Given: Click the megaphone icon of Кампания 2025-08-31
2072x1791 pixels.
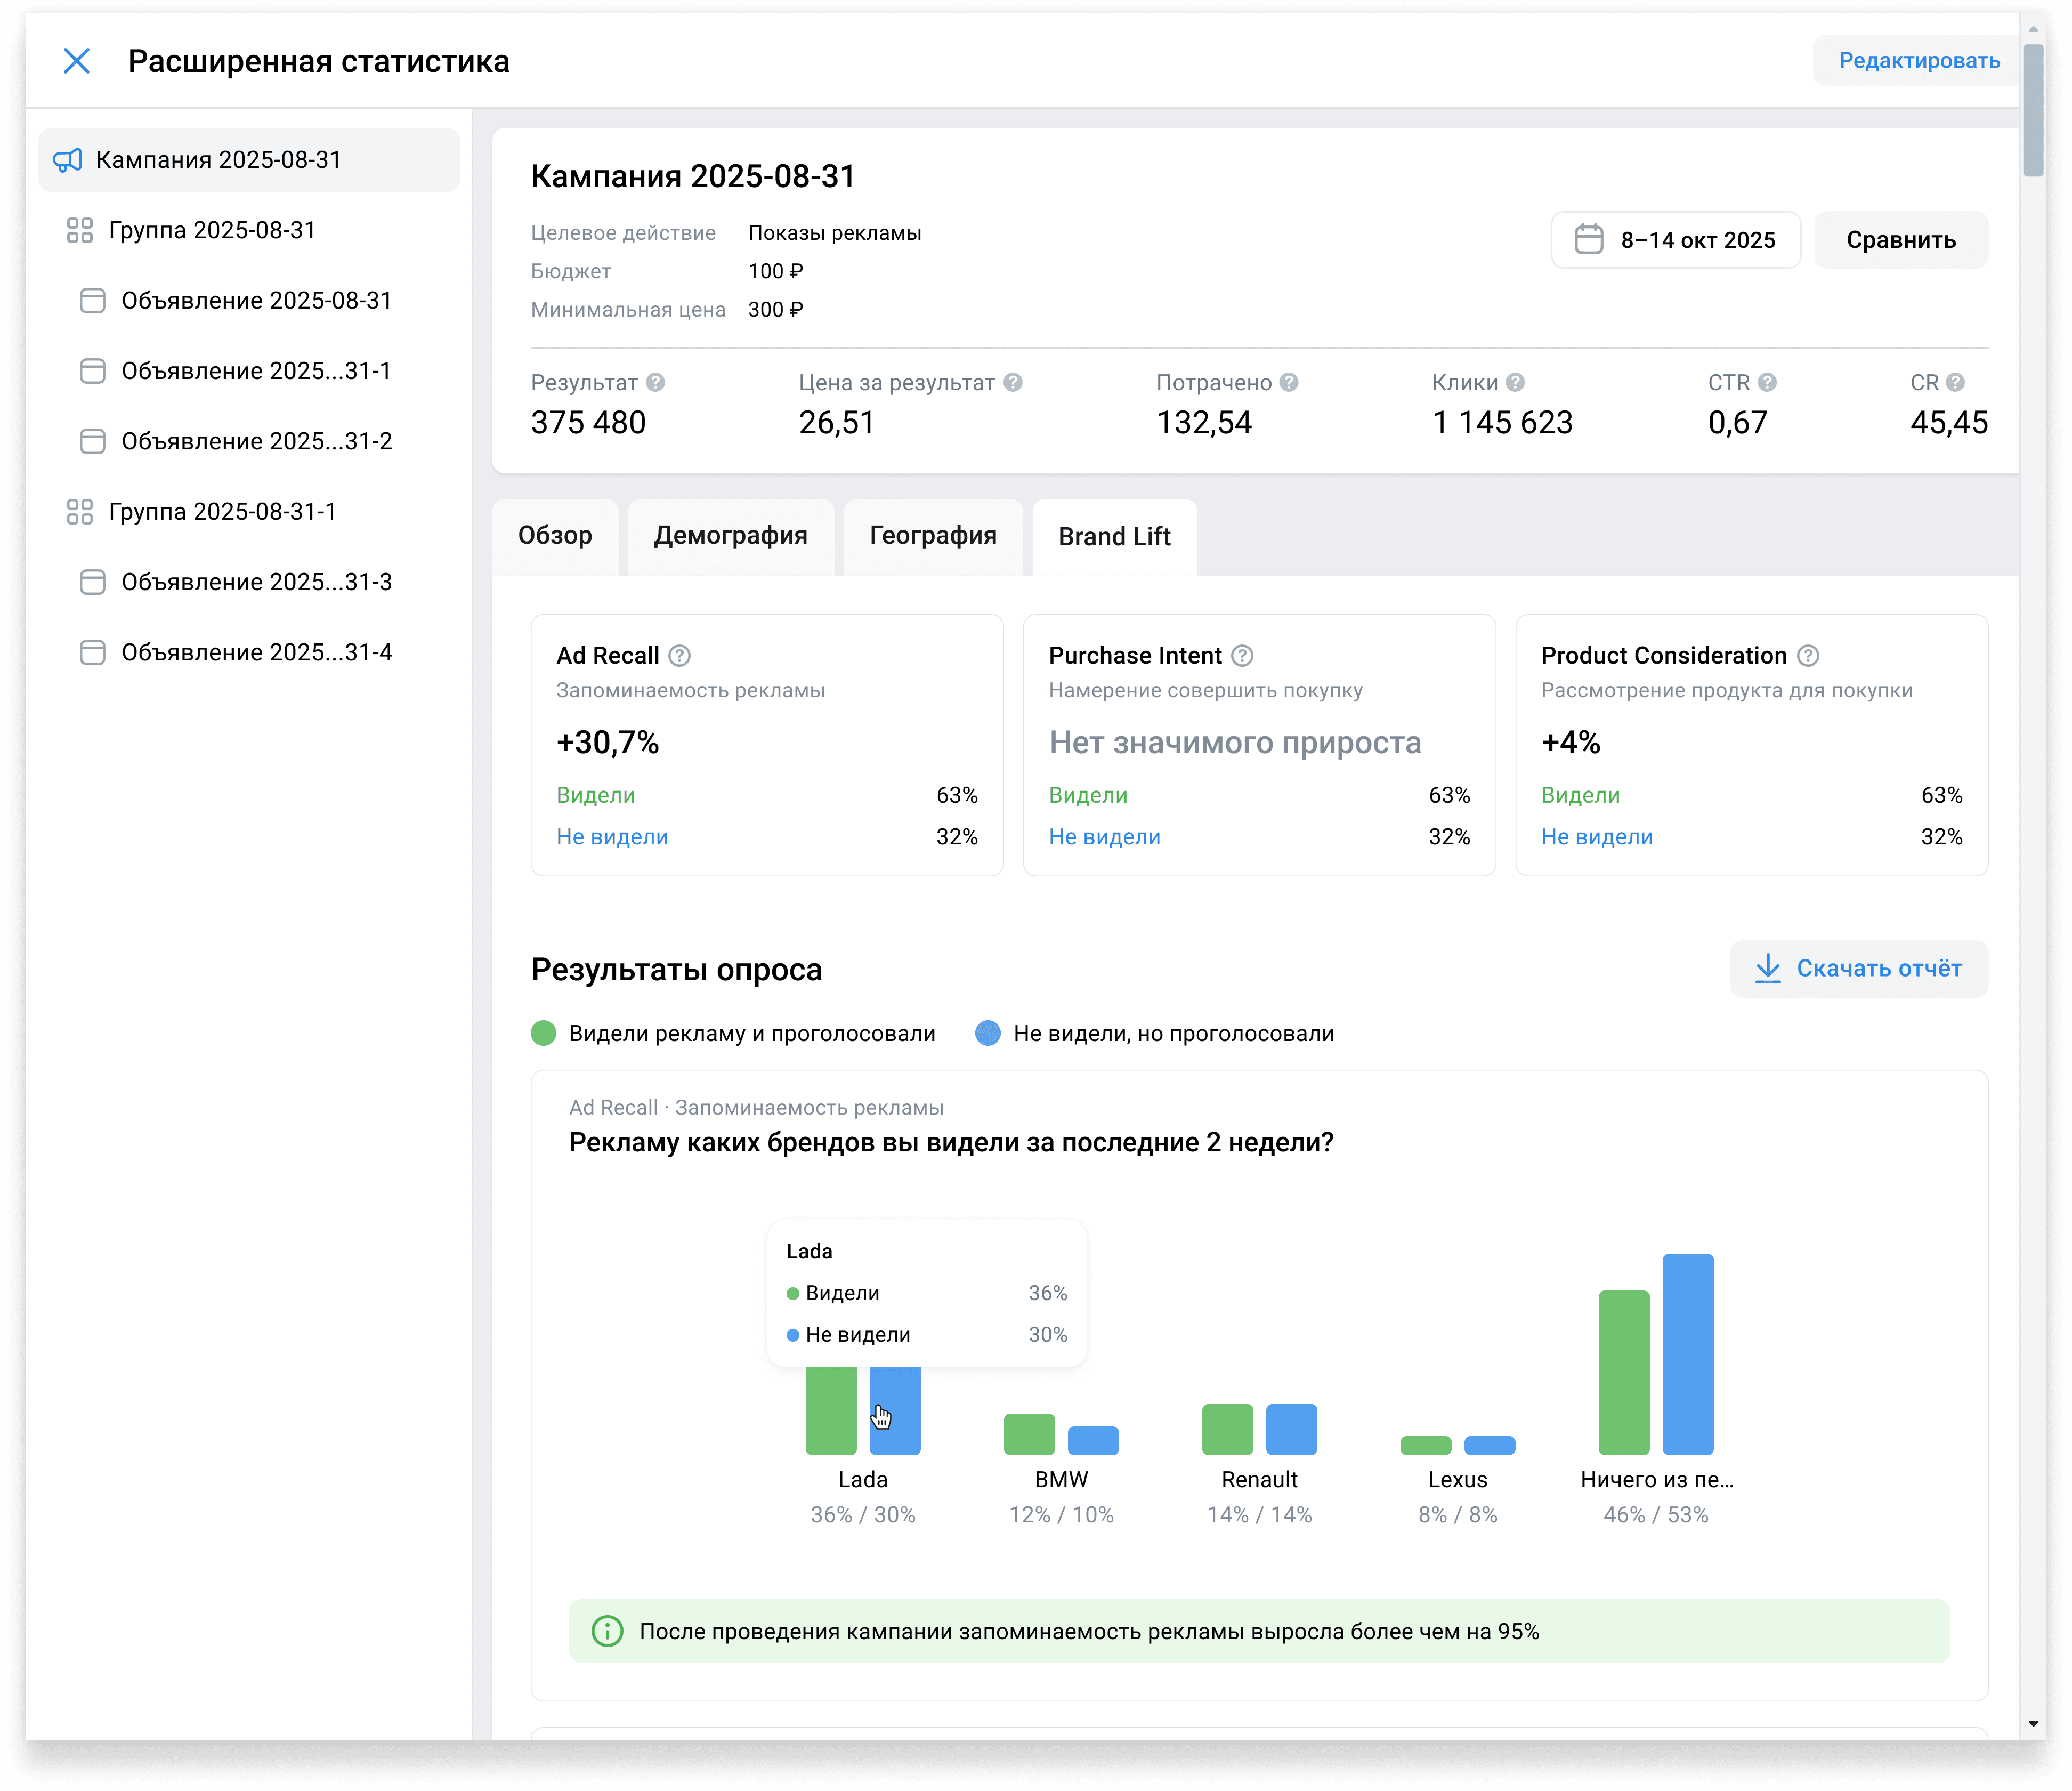Looking at the screenshot, I should (67, 160).
